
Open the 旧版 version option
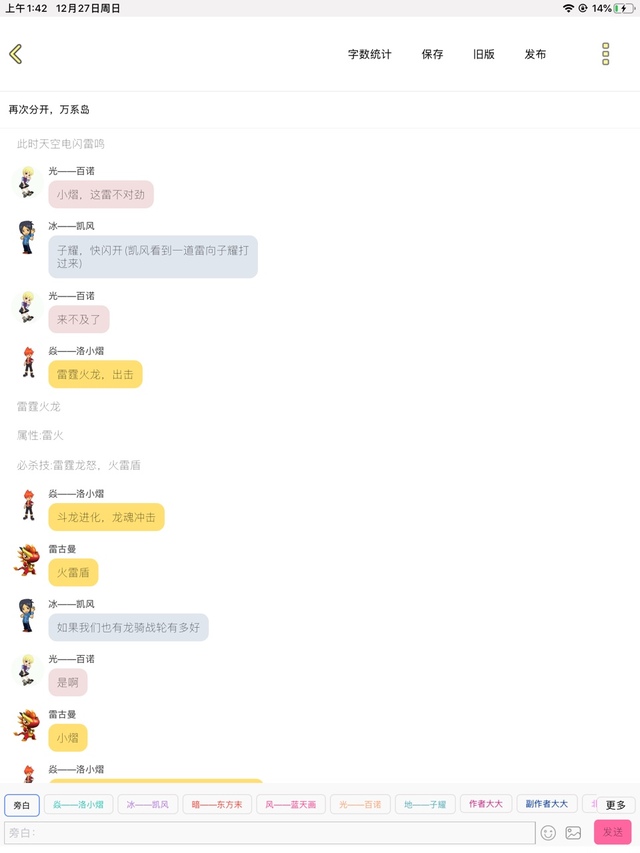pyautogui.click(x=484, y=54)
